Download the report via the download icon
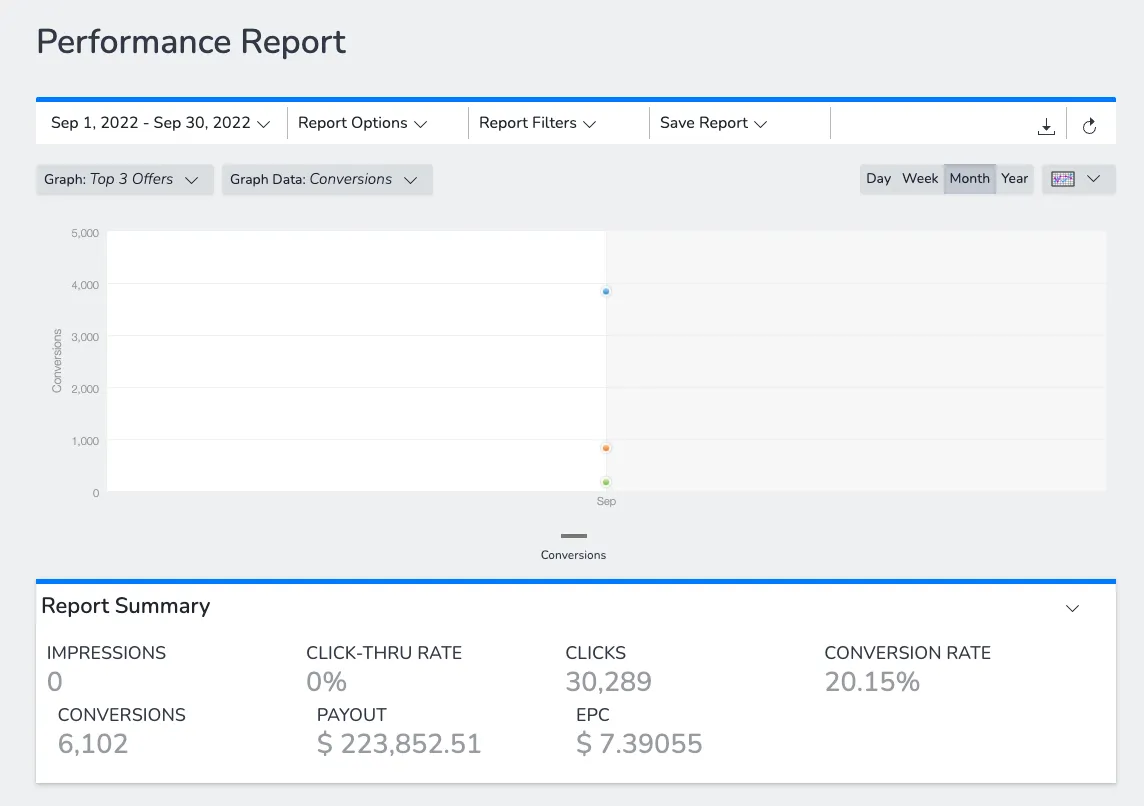The image size is (1144, 806). pyautogui.click(x=1046, y=126)
